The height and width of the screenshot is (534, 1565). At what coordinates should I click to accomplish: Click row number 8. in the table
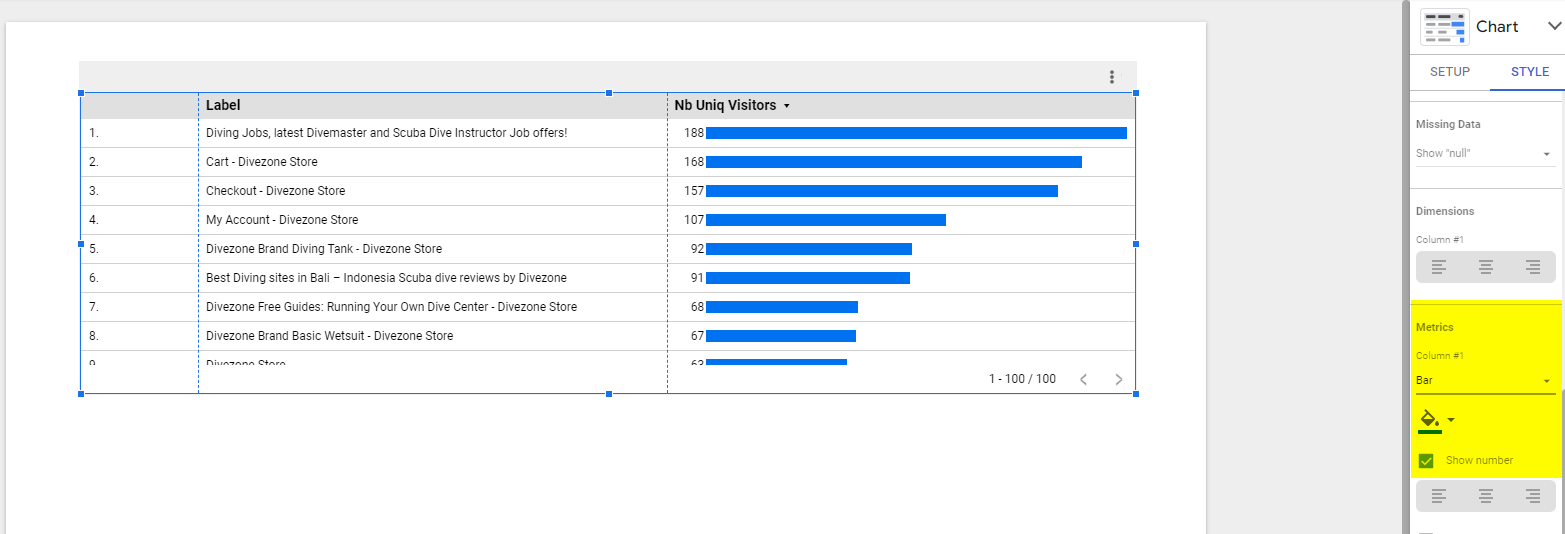[94, 336]
